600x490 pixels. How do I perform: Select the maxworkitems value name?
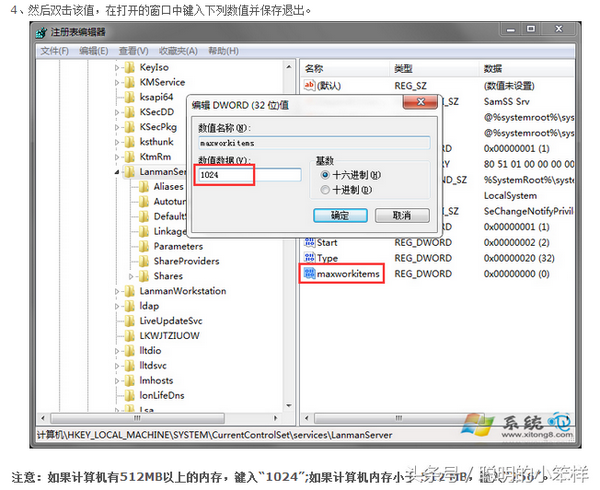[348, 274]
